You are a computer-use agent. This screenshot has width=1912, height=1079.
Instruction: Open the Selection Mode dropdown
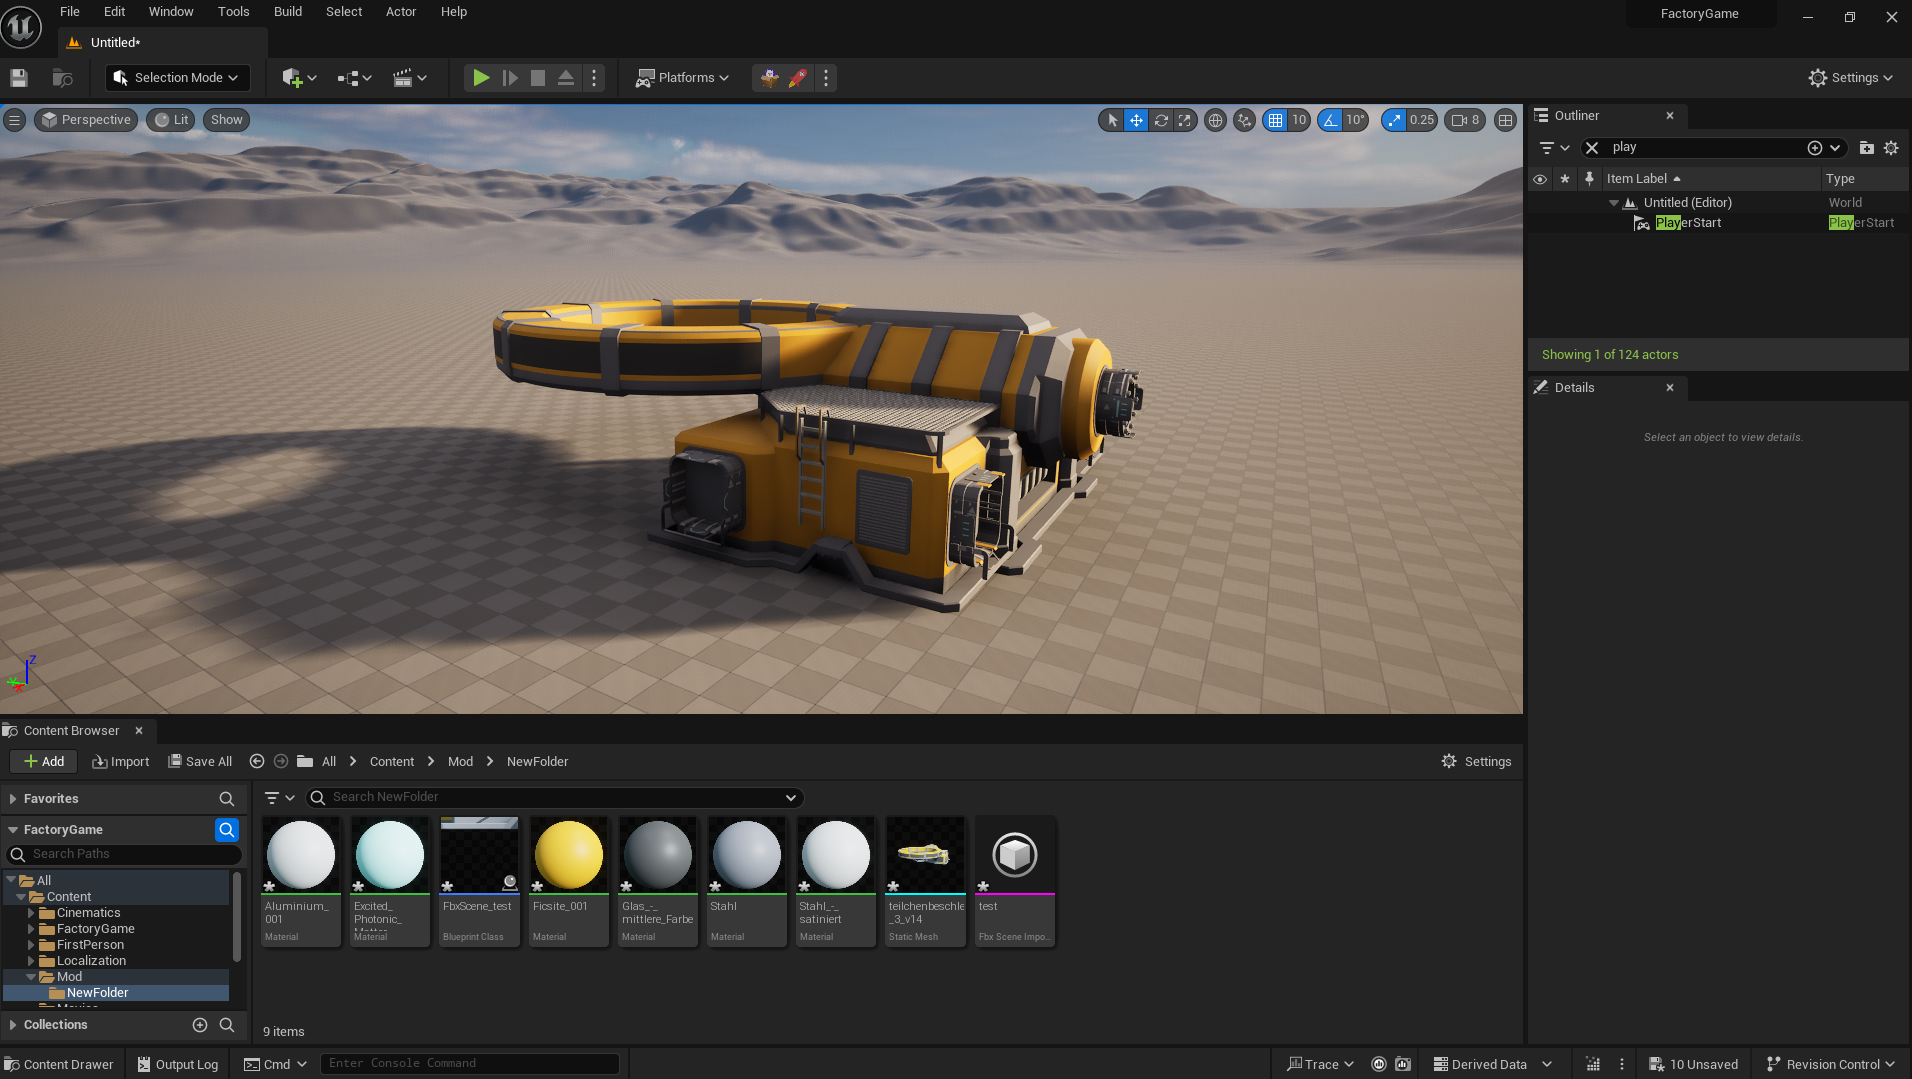click(177, 78)
